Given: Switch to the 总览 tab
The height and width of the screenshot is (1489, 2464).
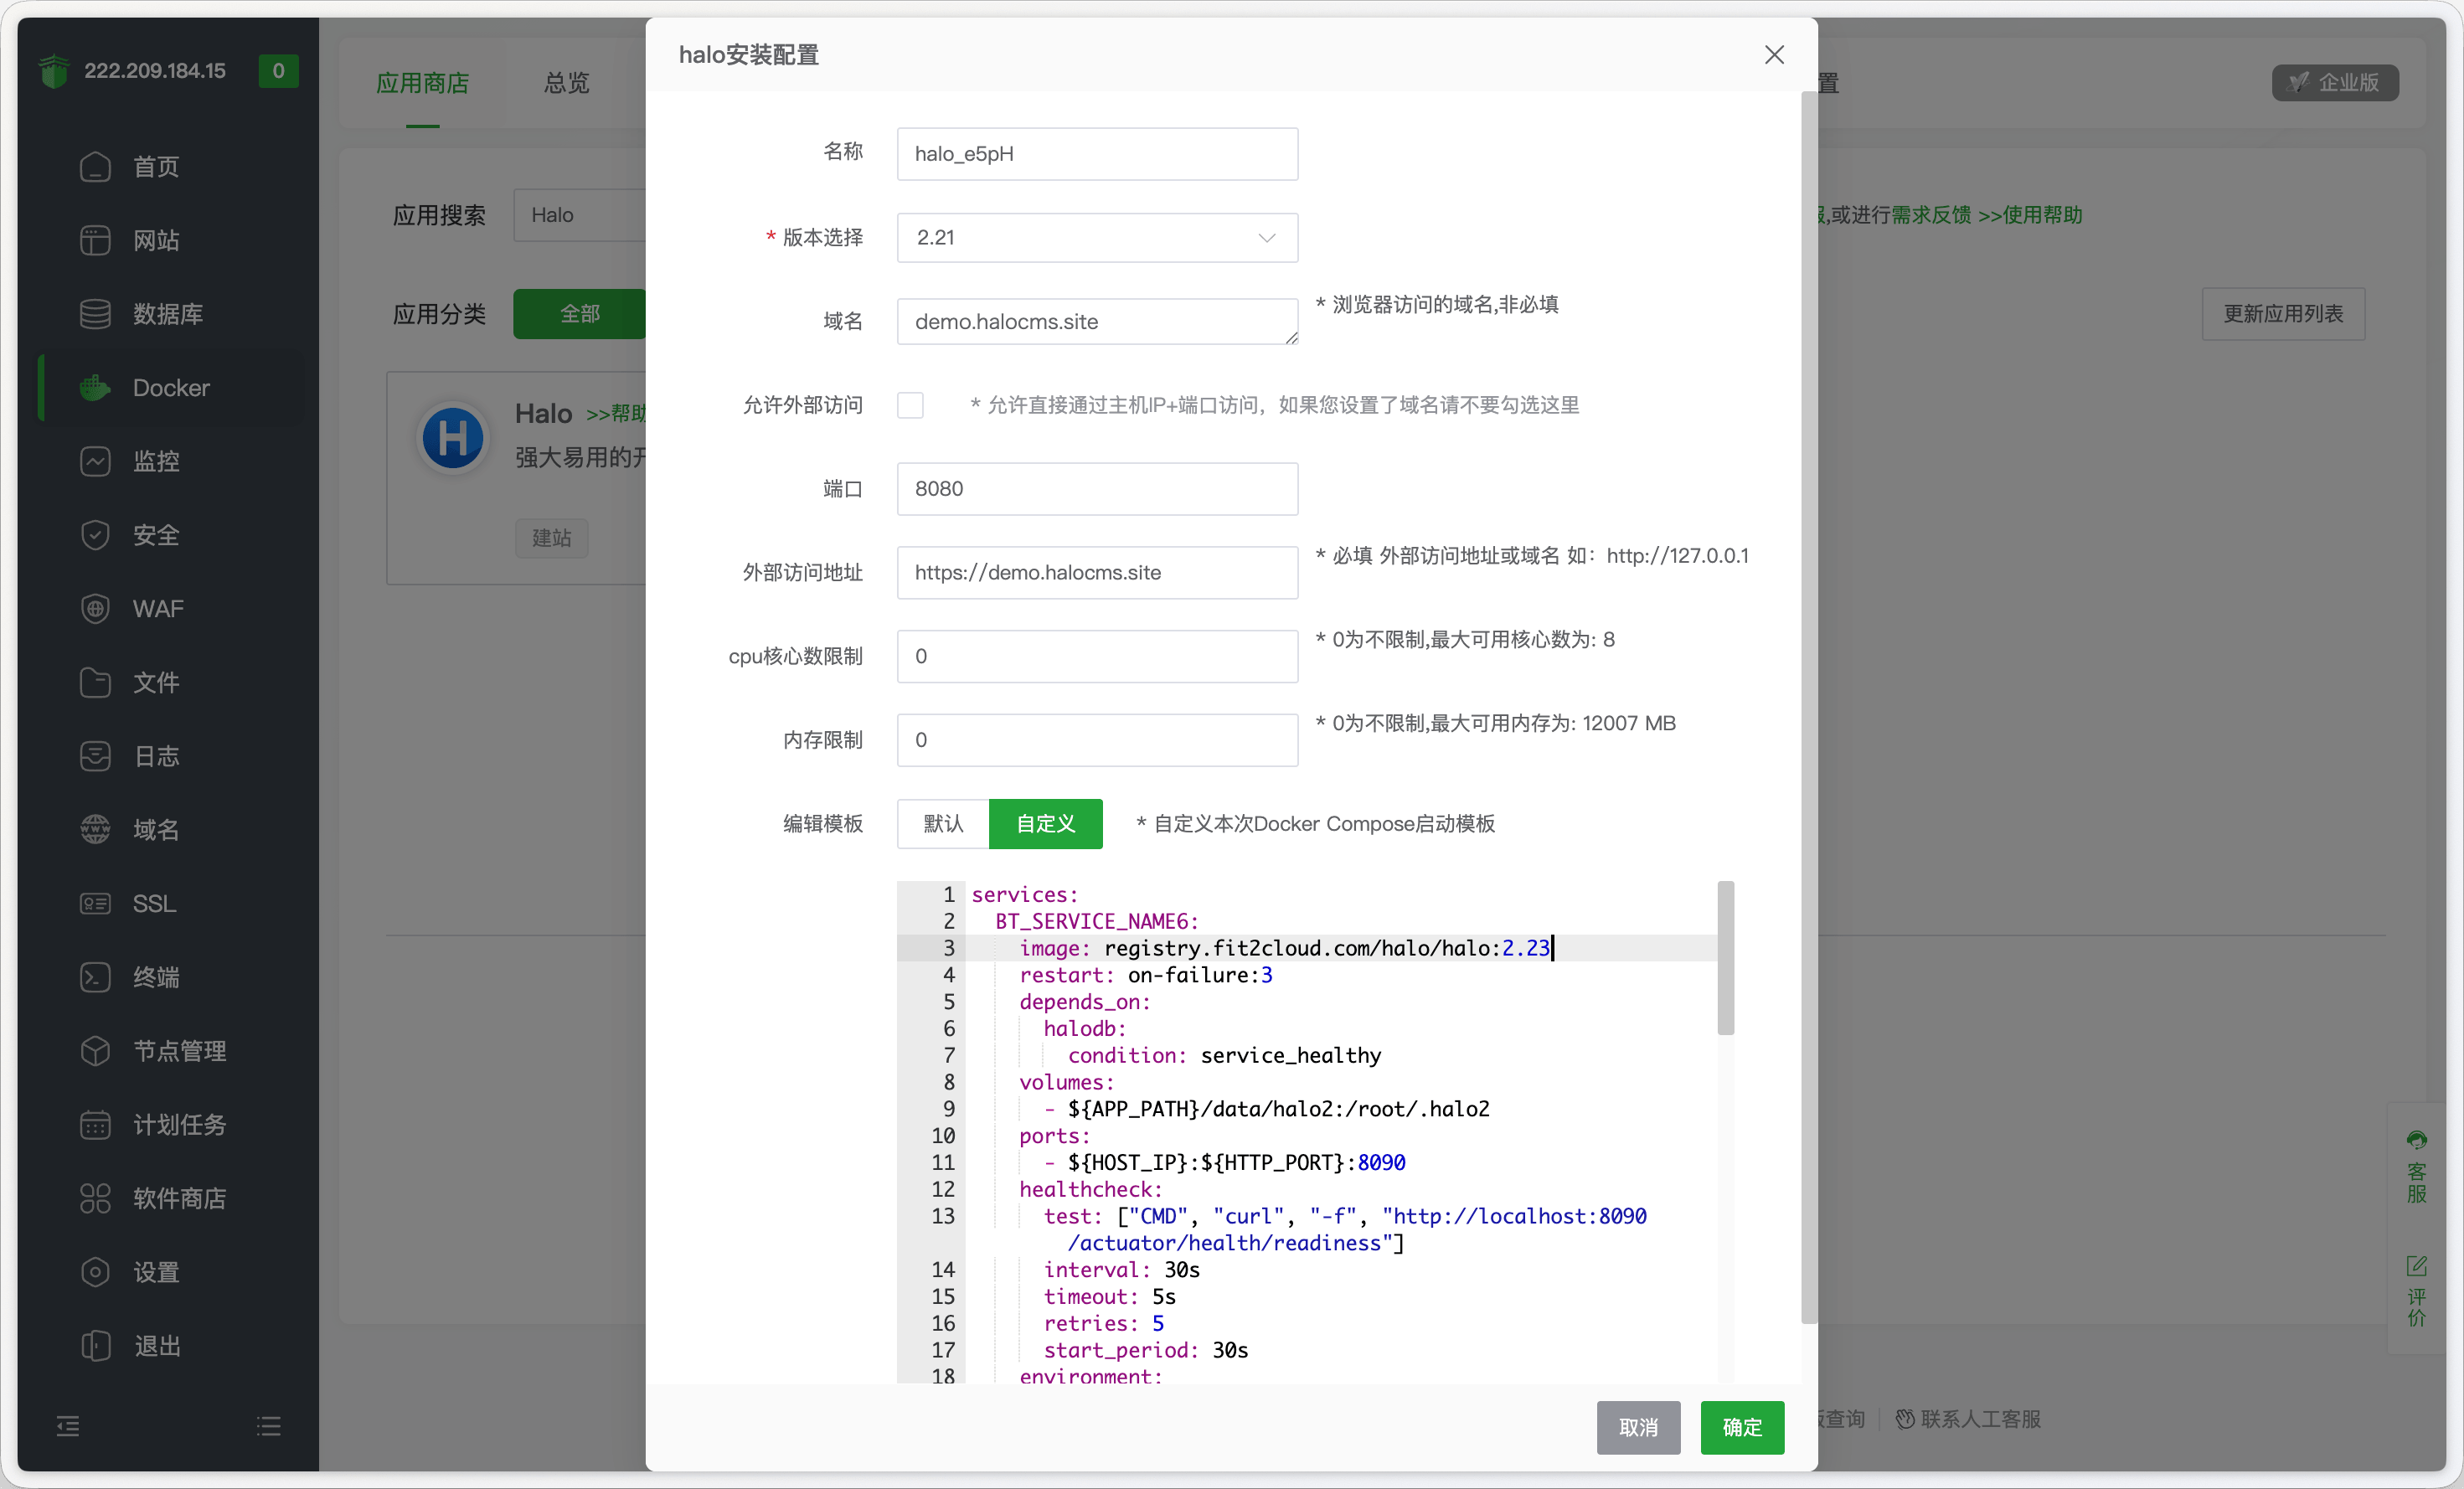Looking at the screenshot, I should click(x=565, y=83).
